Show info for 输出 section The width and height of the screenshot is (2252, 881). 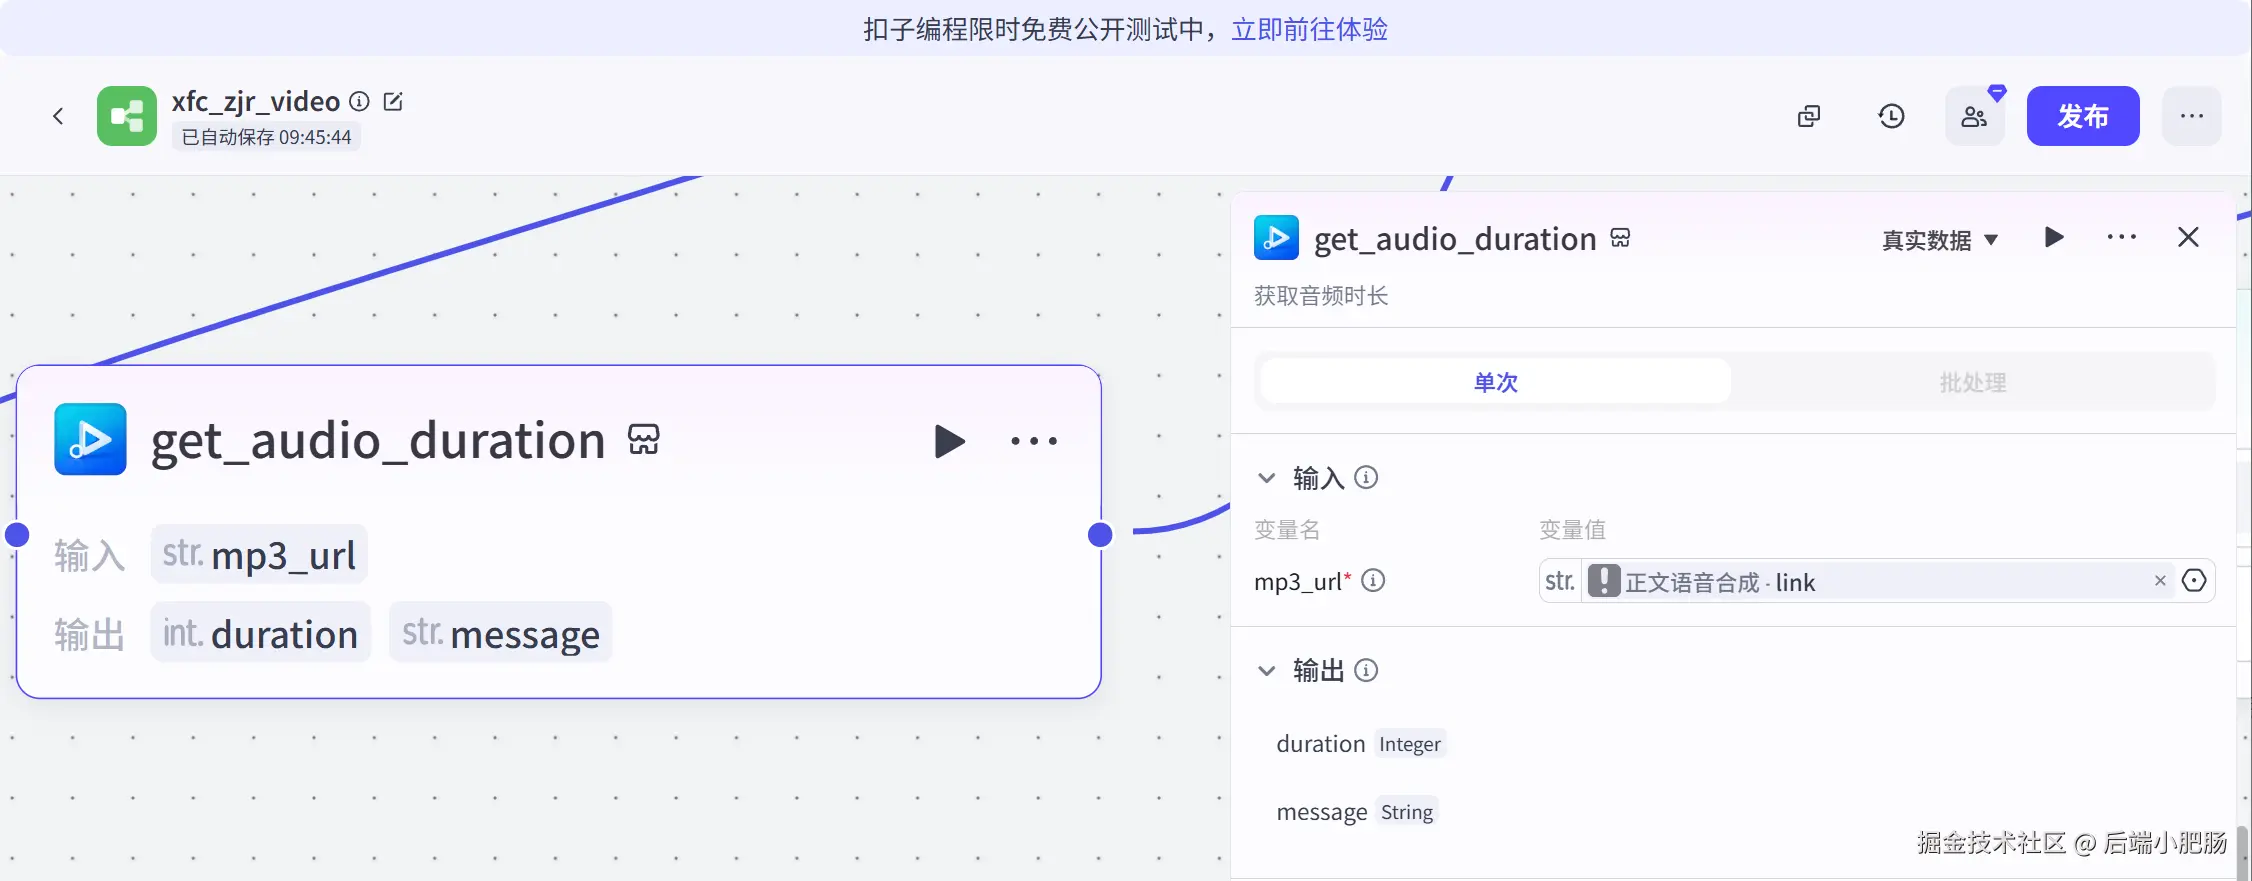point(1366,670)
